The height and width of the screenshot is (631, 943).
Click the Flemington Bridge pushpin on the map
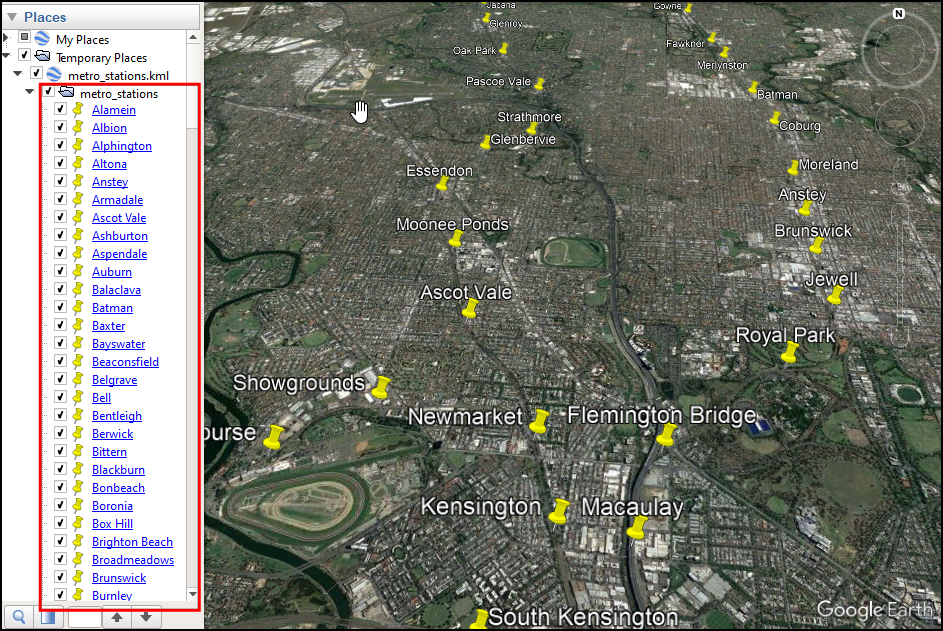pos(666,436)
